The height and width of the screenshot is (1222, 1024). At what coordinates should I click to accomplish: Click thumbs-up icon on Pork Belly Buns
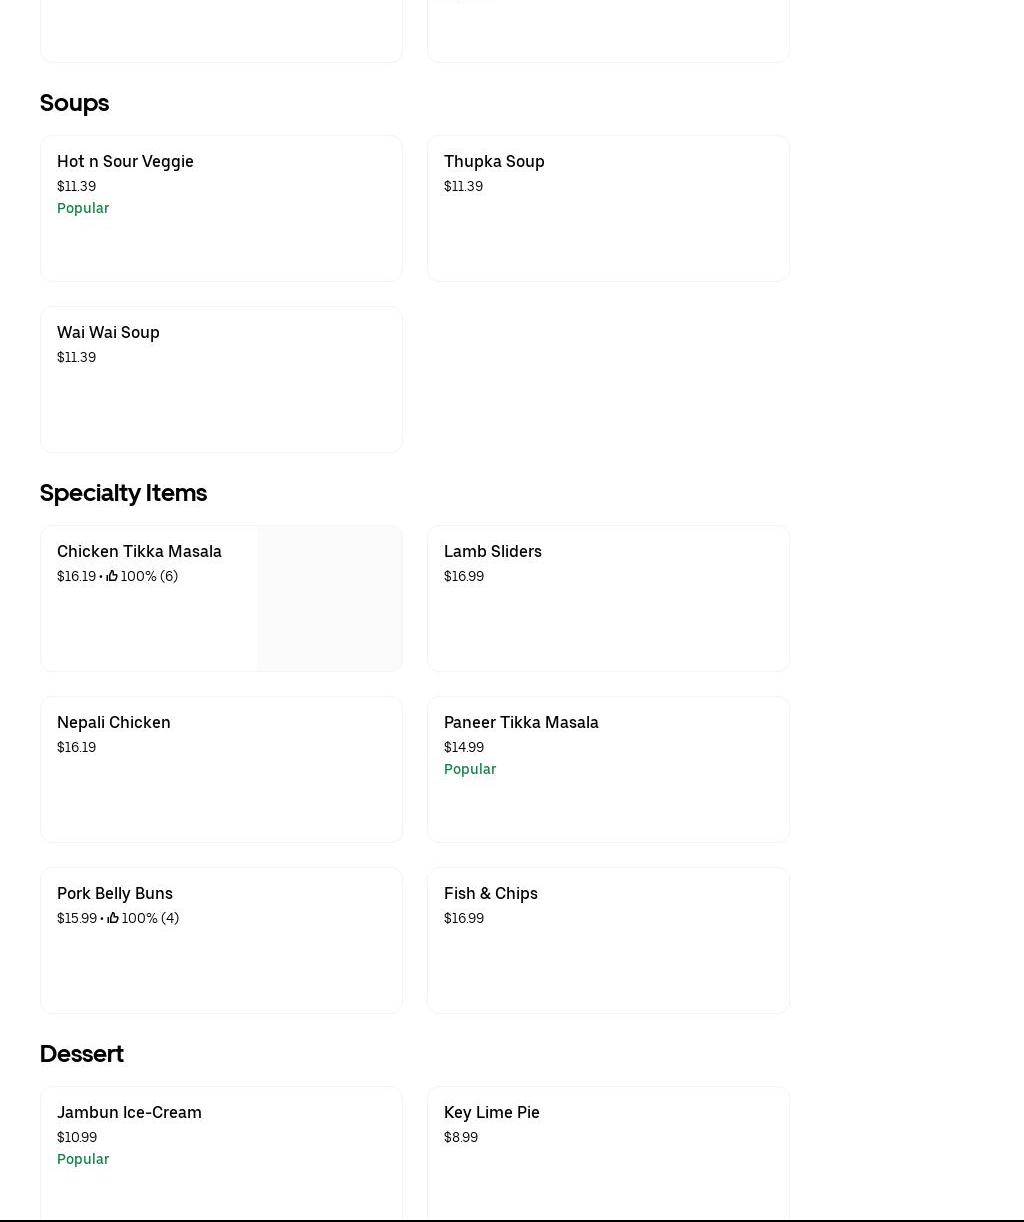pos(113,918)
